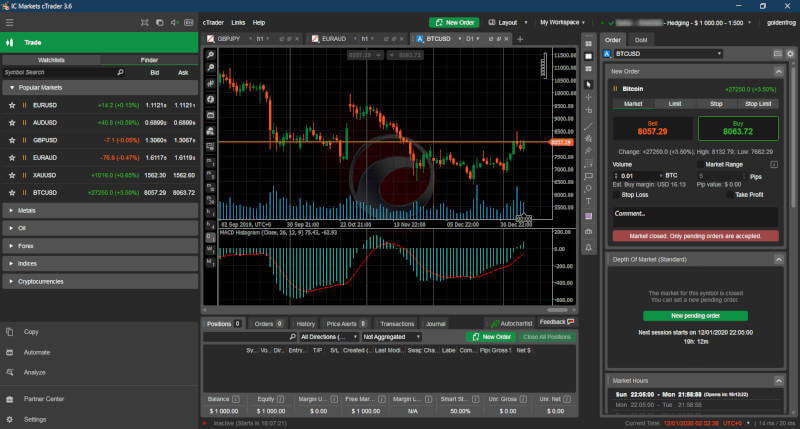Switch to the DoM tab
This screenshot has width=800, height=429.
[x=640, y=39]
